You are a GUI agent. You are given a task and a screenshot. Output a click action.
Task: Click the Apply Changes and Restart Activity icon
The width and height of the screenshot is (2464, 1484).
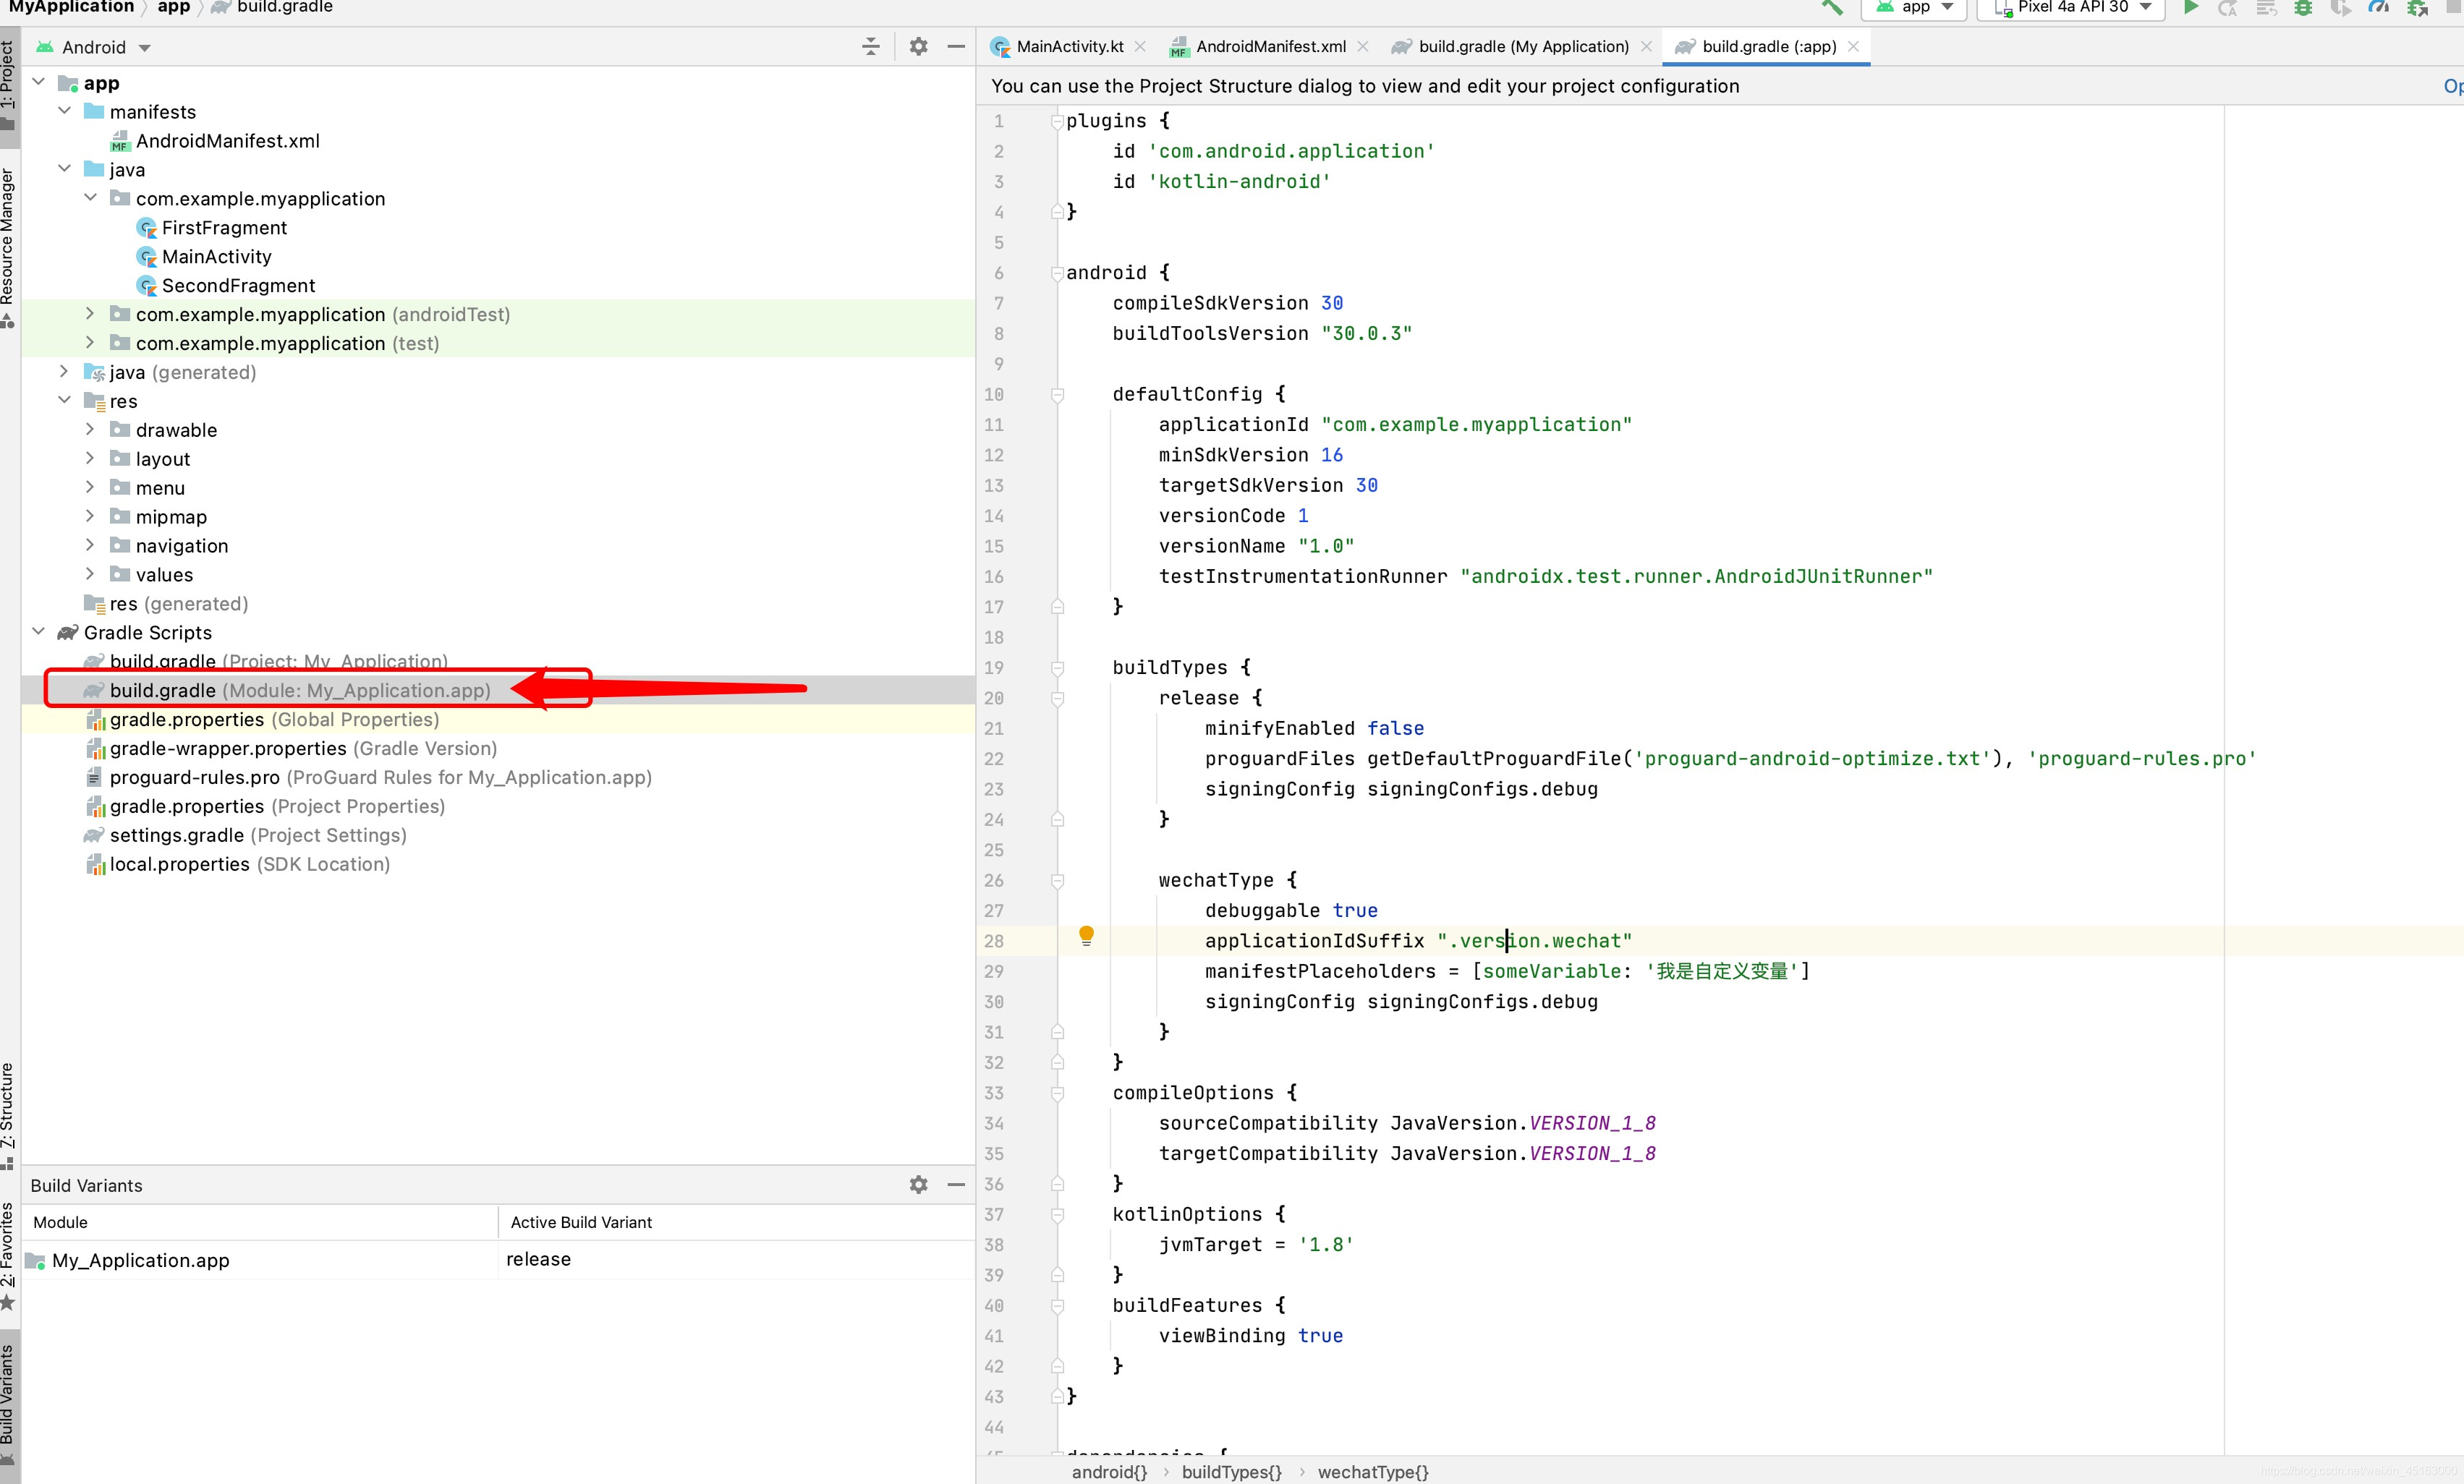coord(2228,8)
